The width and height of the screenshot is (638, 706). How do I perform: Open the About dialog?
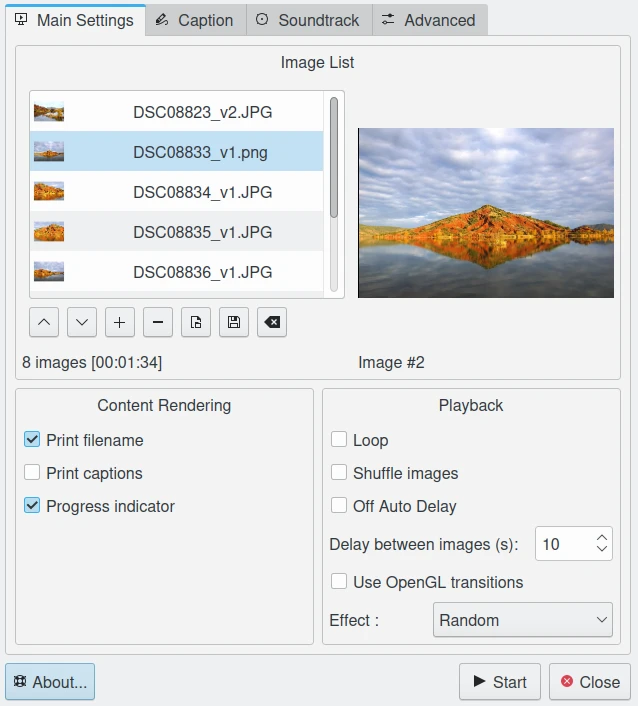pos(50,682)
